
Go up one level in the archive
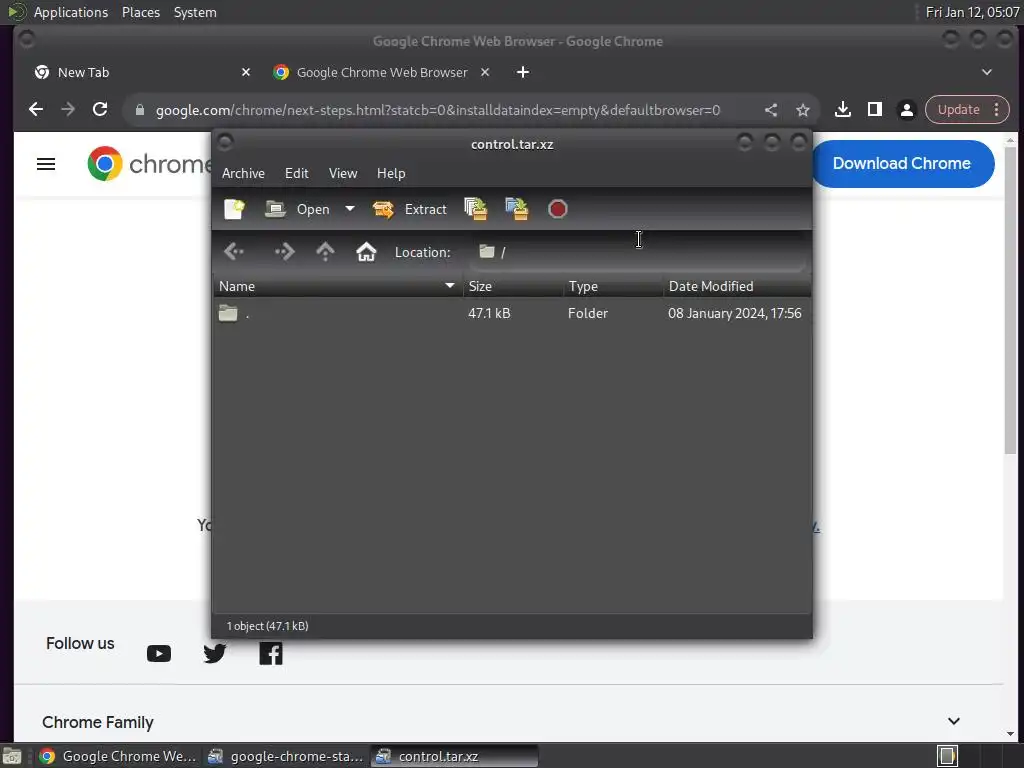click(325, 252)
